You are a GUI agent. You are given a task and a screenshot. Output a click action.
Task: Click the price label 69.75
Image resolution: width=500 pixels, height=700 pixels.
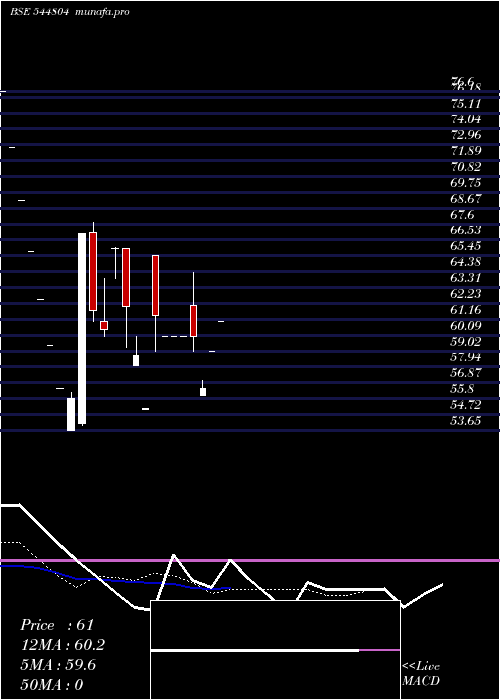[x=466, y=183]
